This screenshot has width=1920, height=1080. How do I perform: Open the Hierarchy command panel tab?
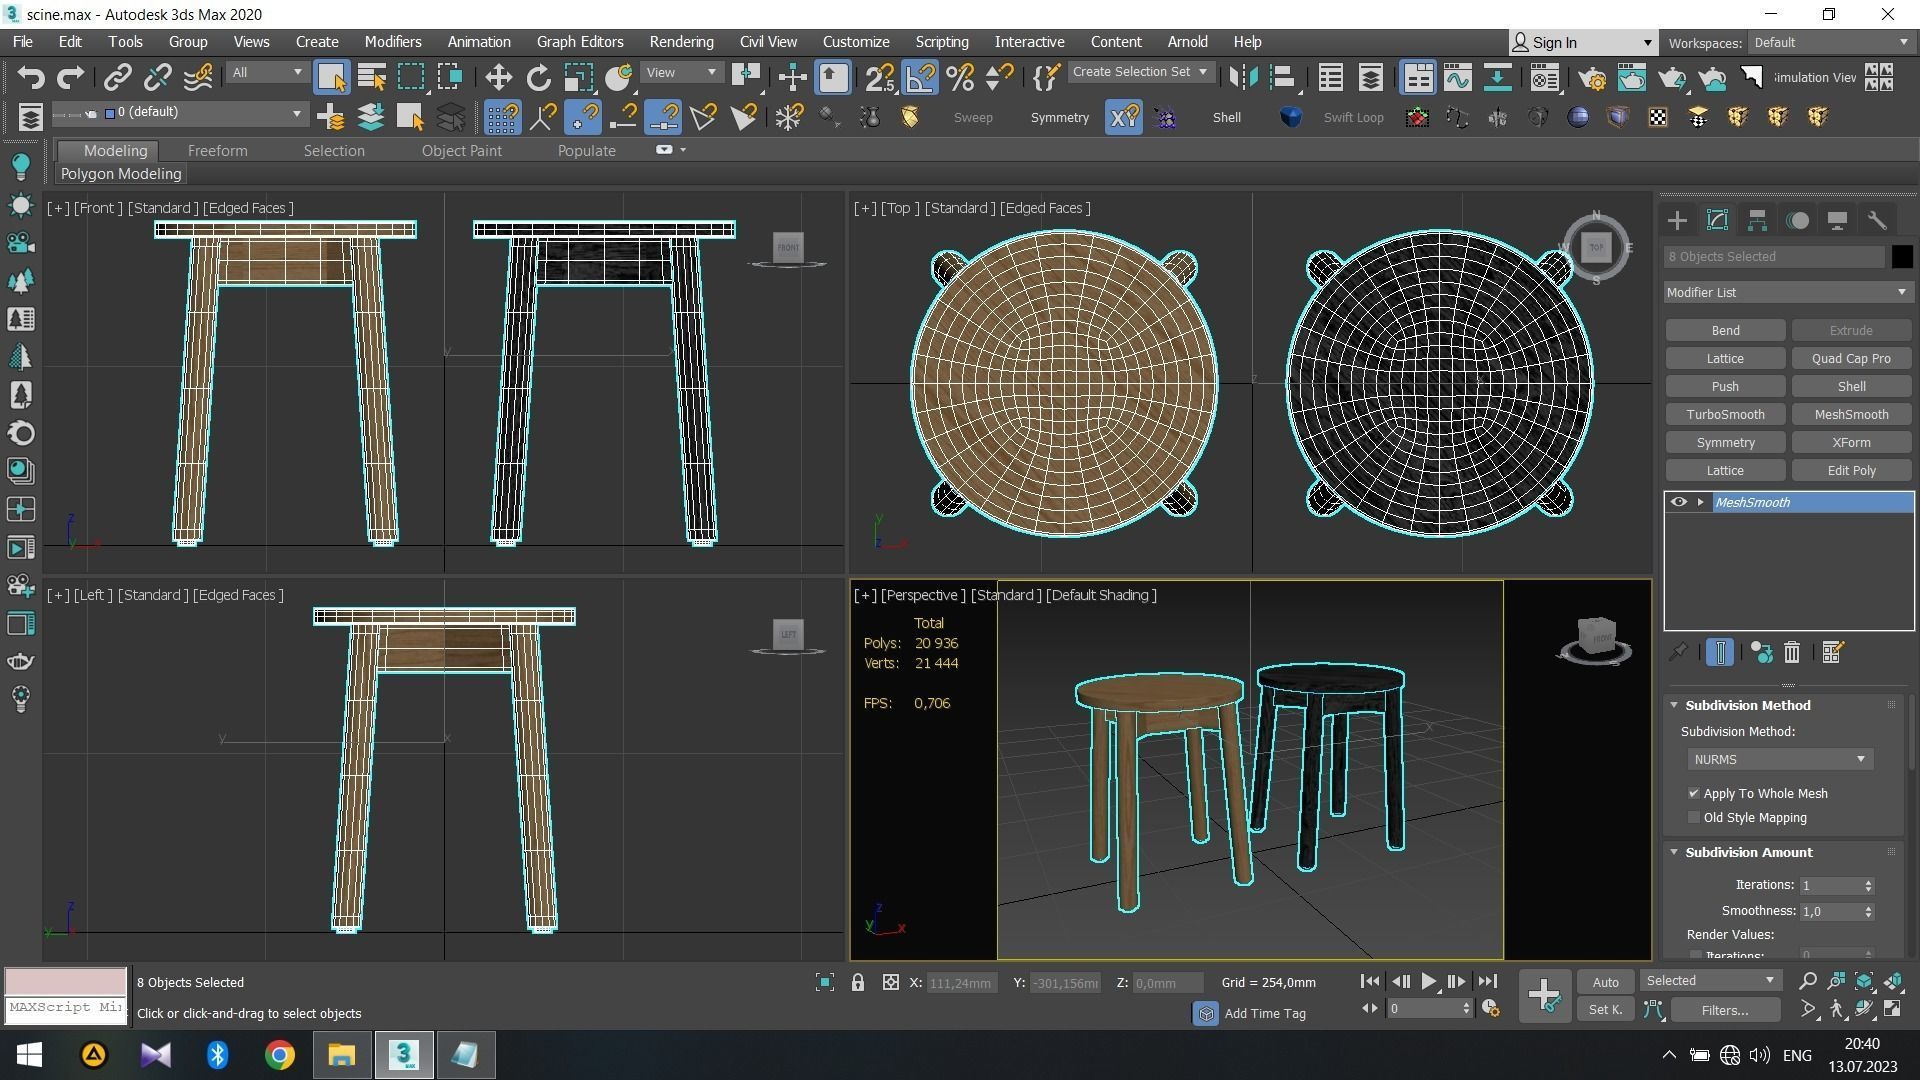coord(1757,220)
